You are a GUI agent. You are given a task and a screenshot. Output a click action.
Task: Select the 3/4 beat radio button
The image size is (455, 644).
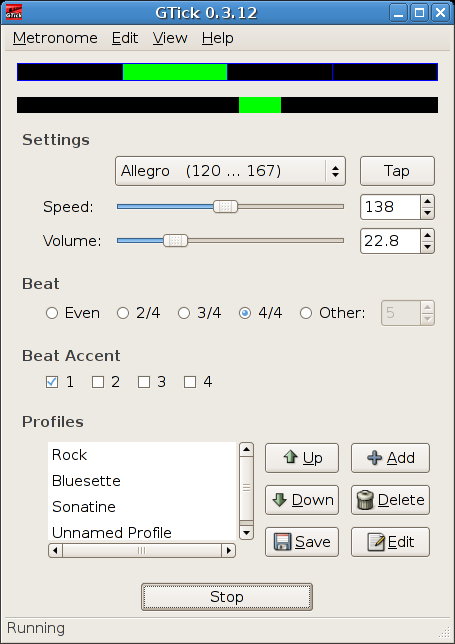[184, 313]
